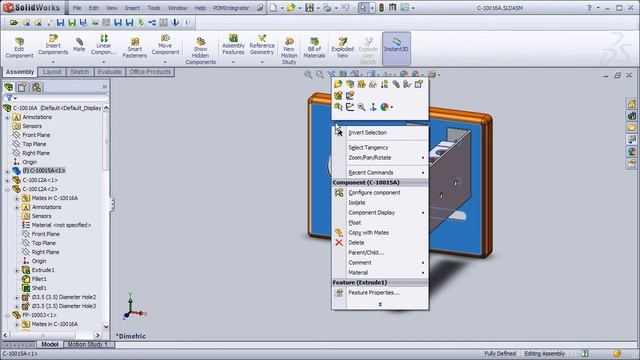Open Parent/Child... dialog
Viewport: 640px width, 360px height.
[366, 253]
